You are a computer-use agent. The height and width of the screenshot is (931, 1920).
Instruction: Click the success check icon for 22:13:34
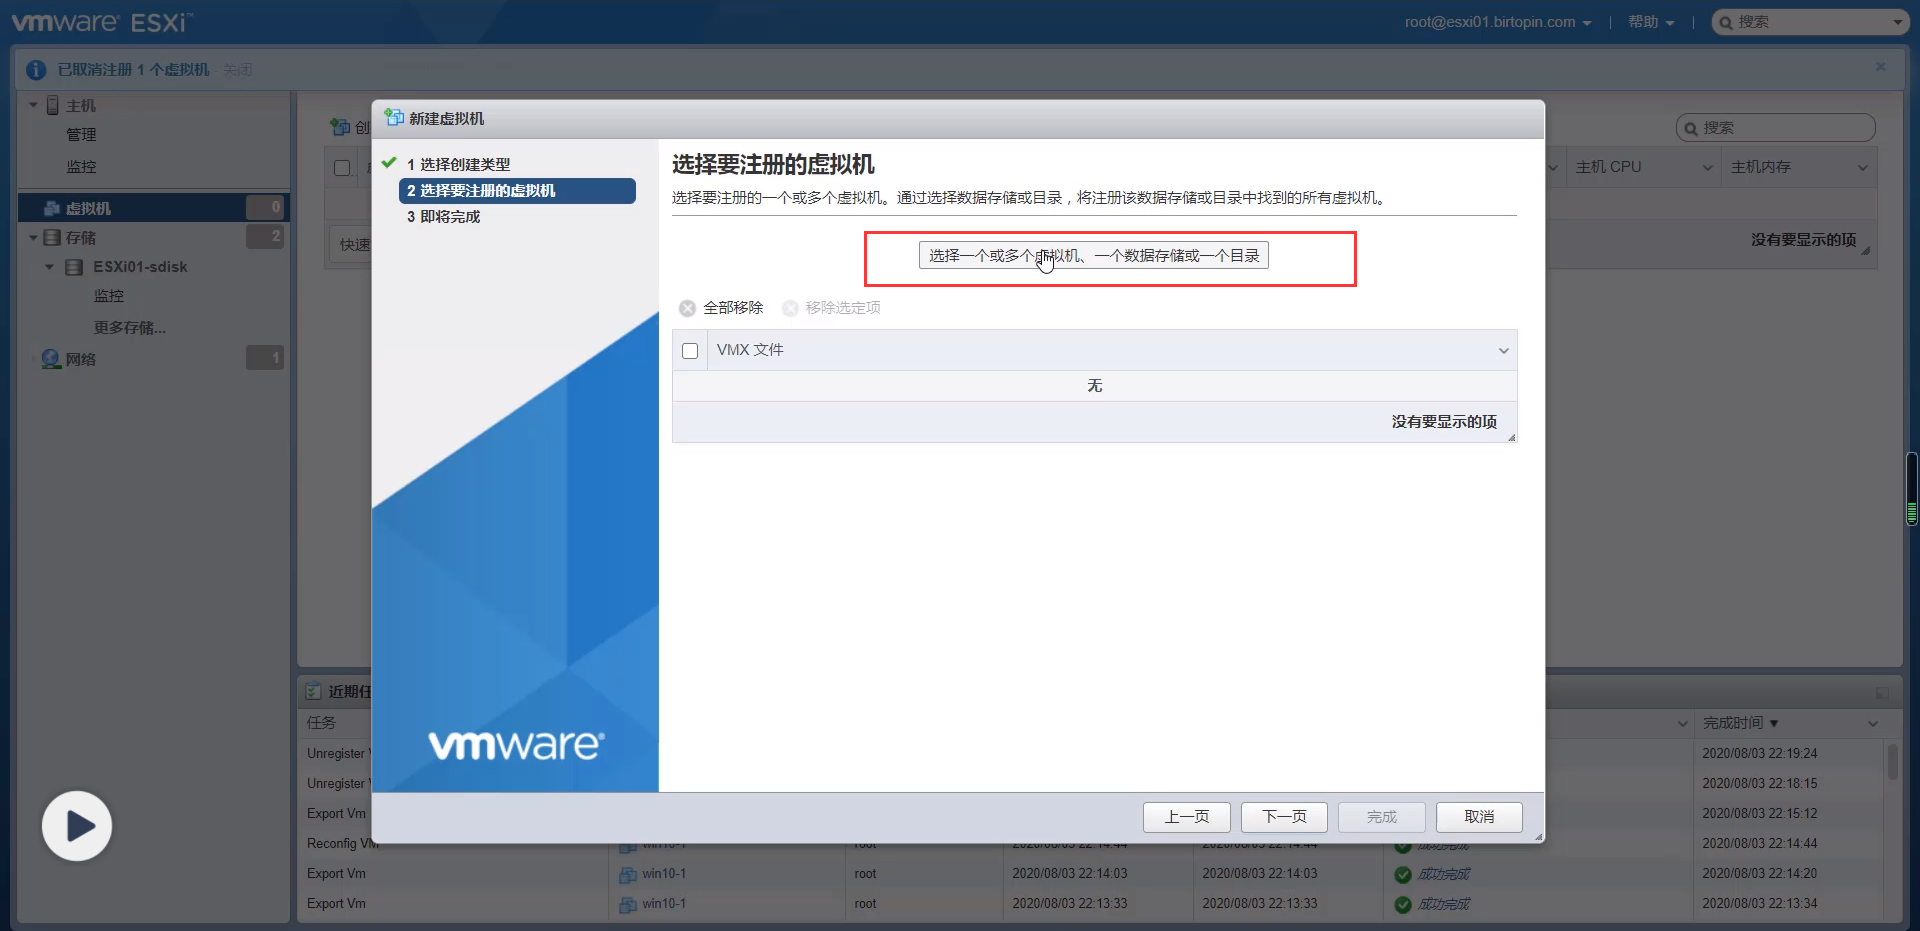pyautogui.click(x=1403, y=905)
